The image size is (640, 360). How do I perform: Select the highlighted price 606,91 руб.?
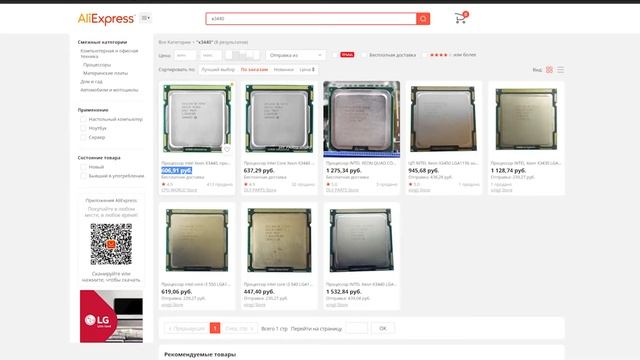tap(176, 170)
